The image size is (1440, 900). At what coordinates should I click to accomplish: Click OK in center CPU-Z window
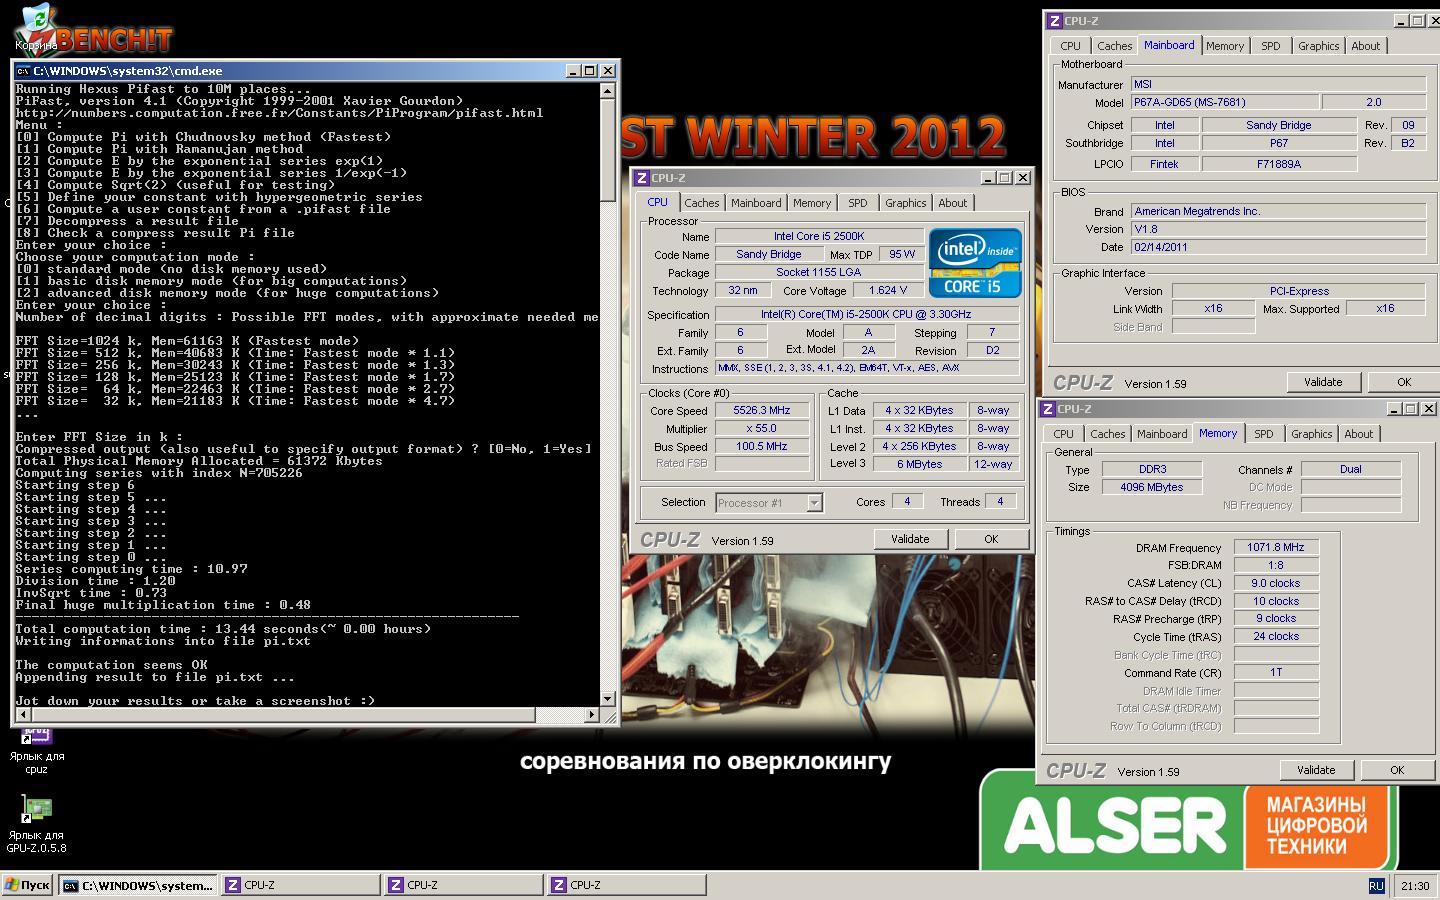coord(991,539)
